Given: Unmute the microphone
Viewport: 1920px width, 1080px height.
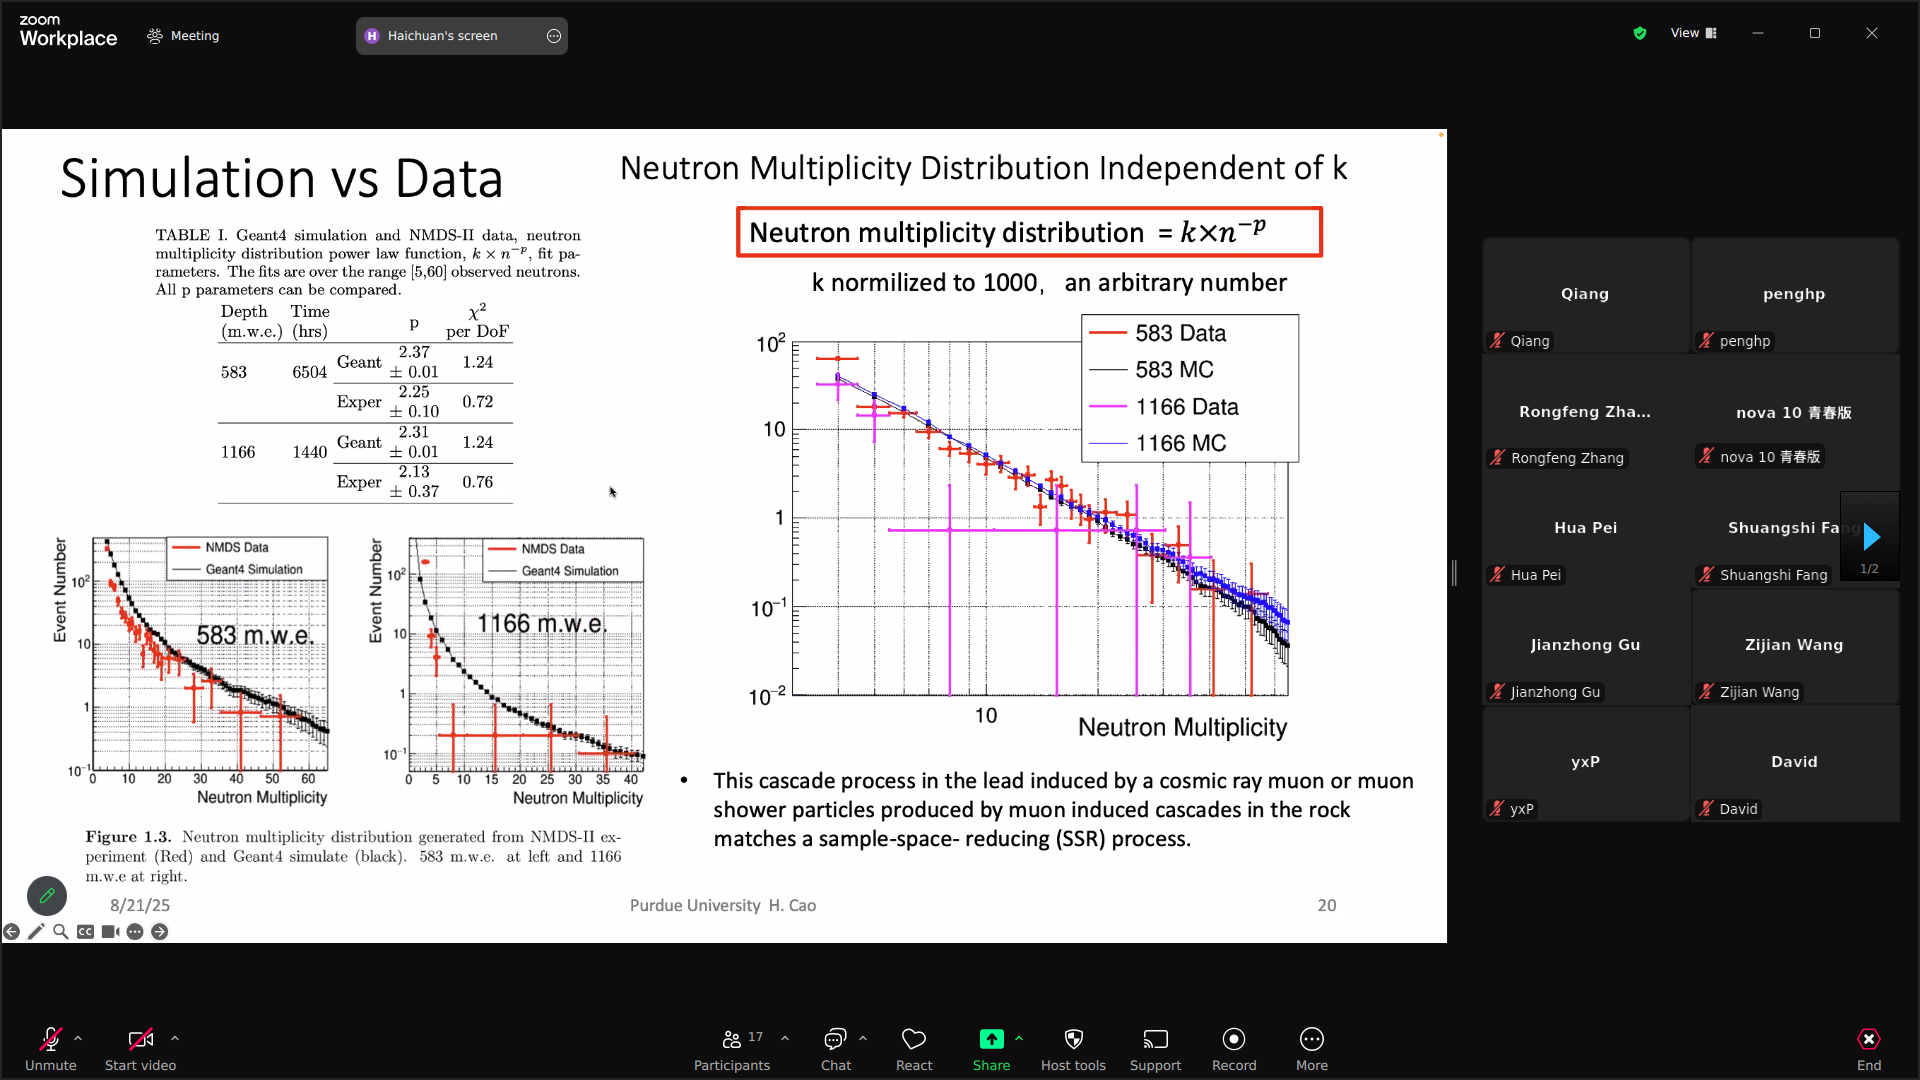Looking at the screenshot, I should (x=50, y=1049).
